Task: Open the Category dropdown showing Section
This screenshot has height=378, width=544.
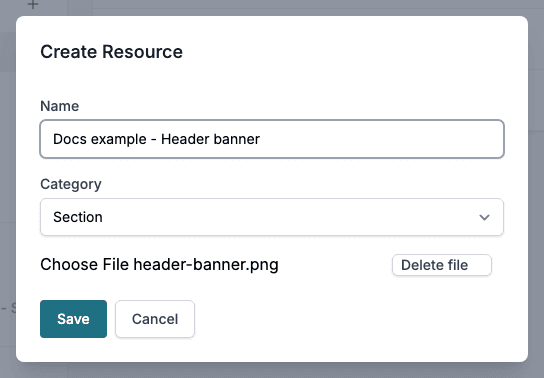Action: [x=272, y=217]
